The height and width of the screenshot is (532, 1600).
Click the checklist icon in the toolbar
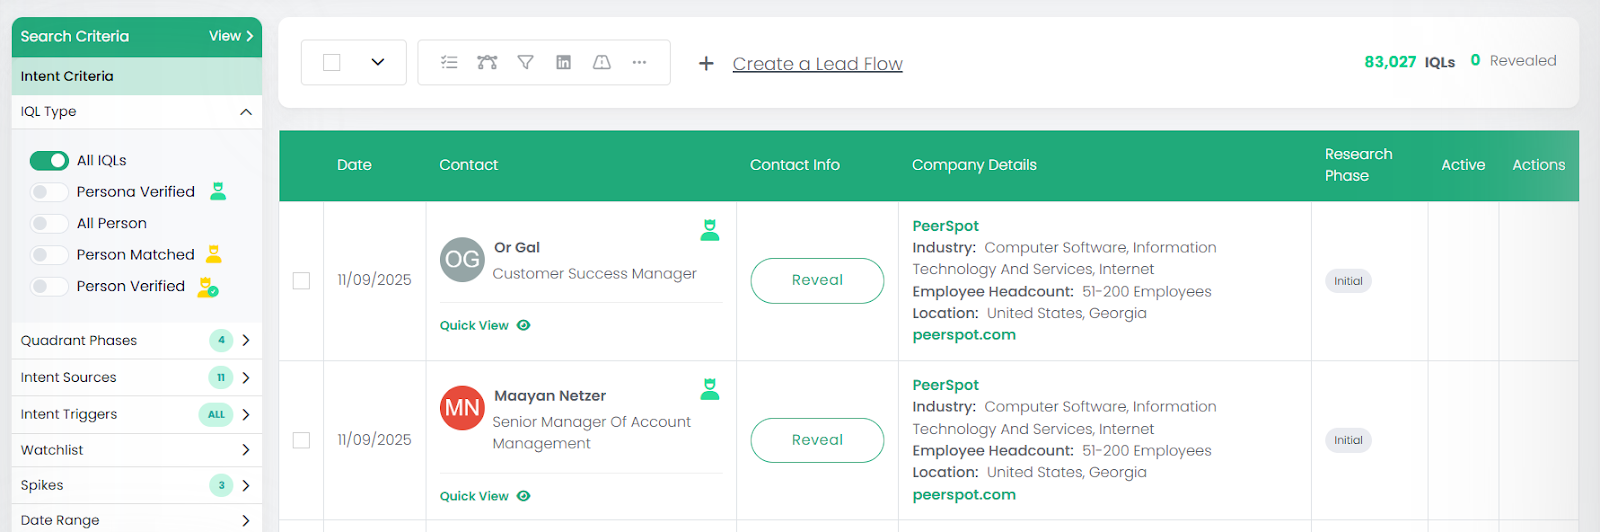[x=449, y=62]
